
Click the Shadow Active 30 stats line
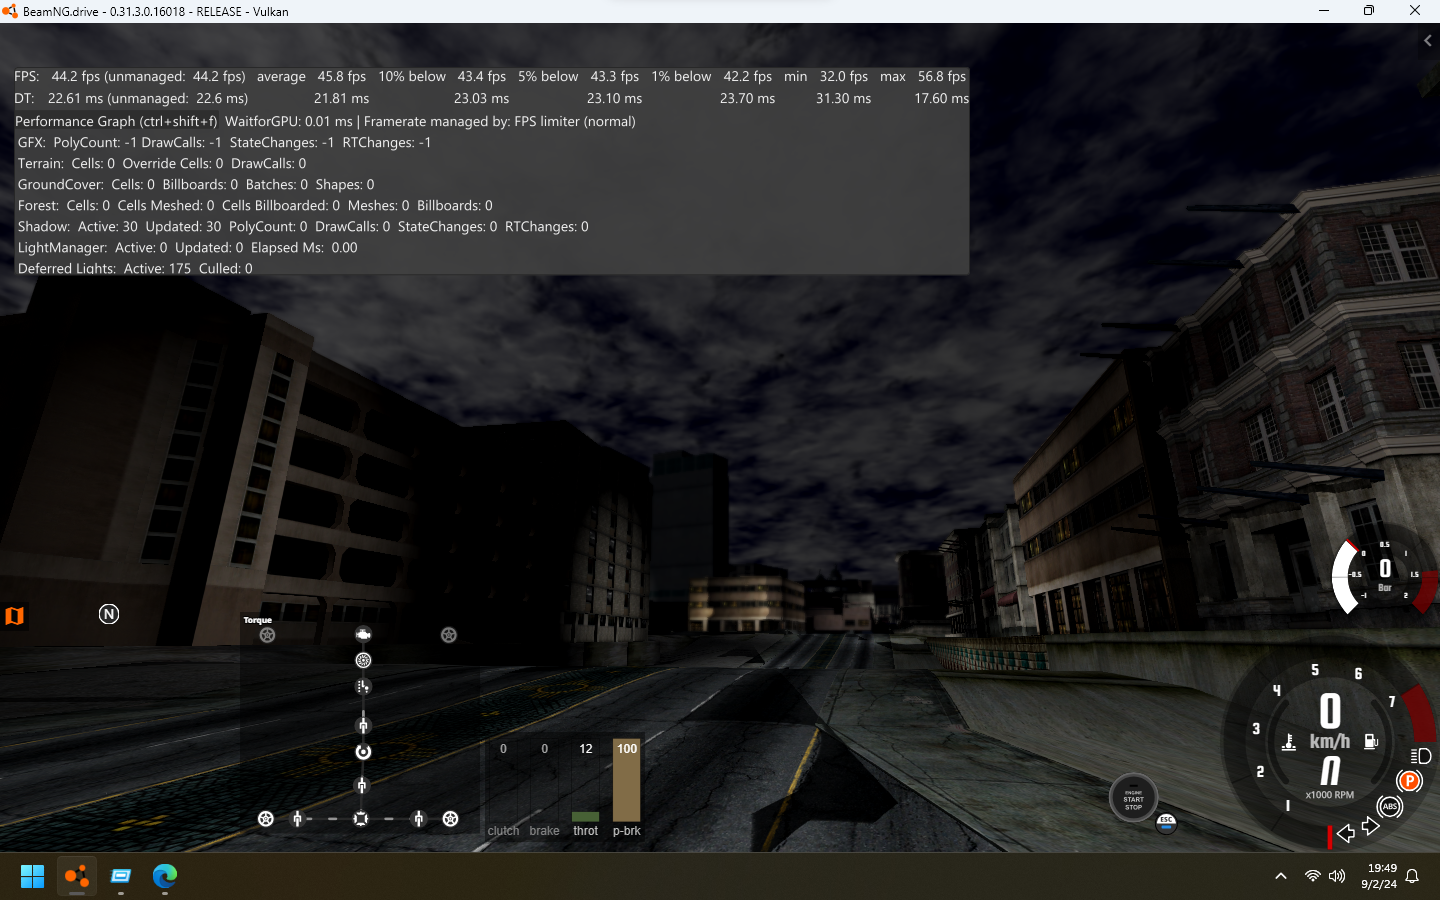click(303, 226)
